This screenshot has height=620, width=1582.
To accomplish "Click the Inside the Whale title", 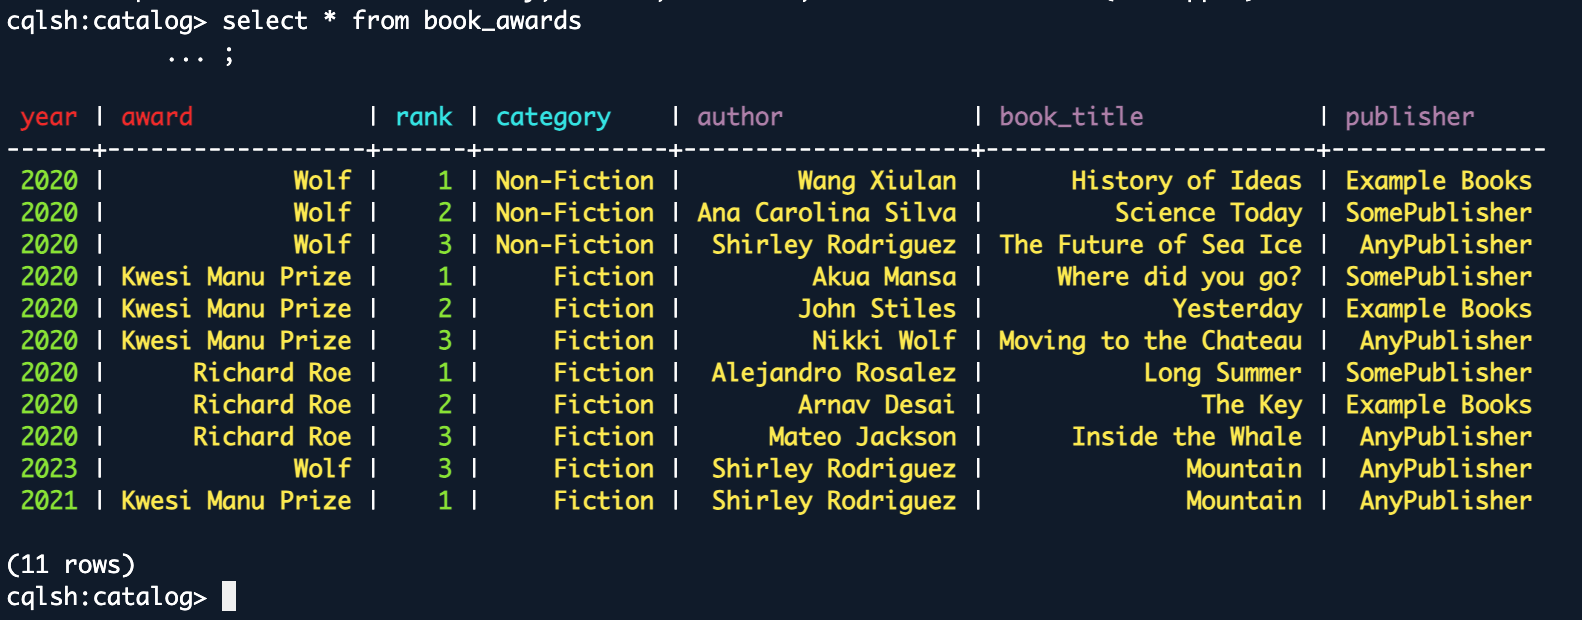I will [x=1187, y=437].
